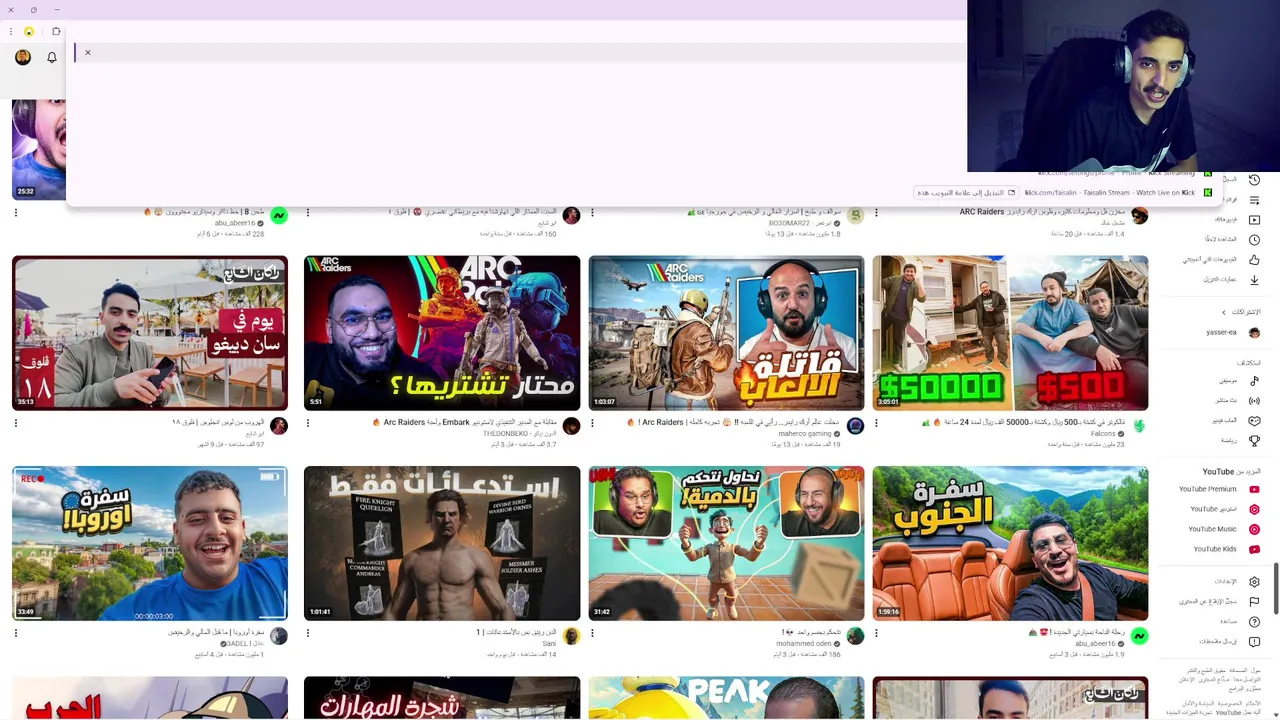
Task: Click the switch-to-tab chip in suggestion
Action: pos(966,192)
